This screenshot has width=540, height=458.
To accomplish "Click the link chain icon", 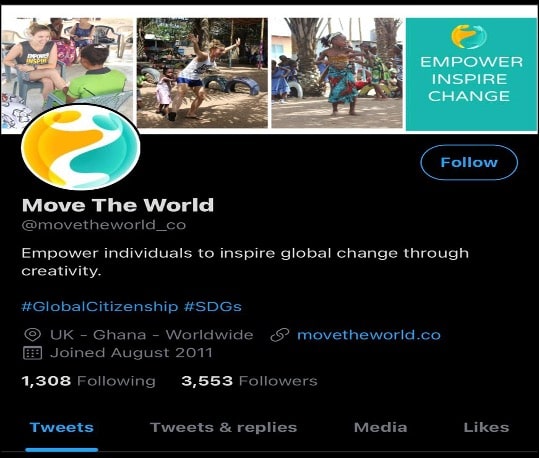I will (x=279, y=335).
